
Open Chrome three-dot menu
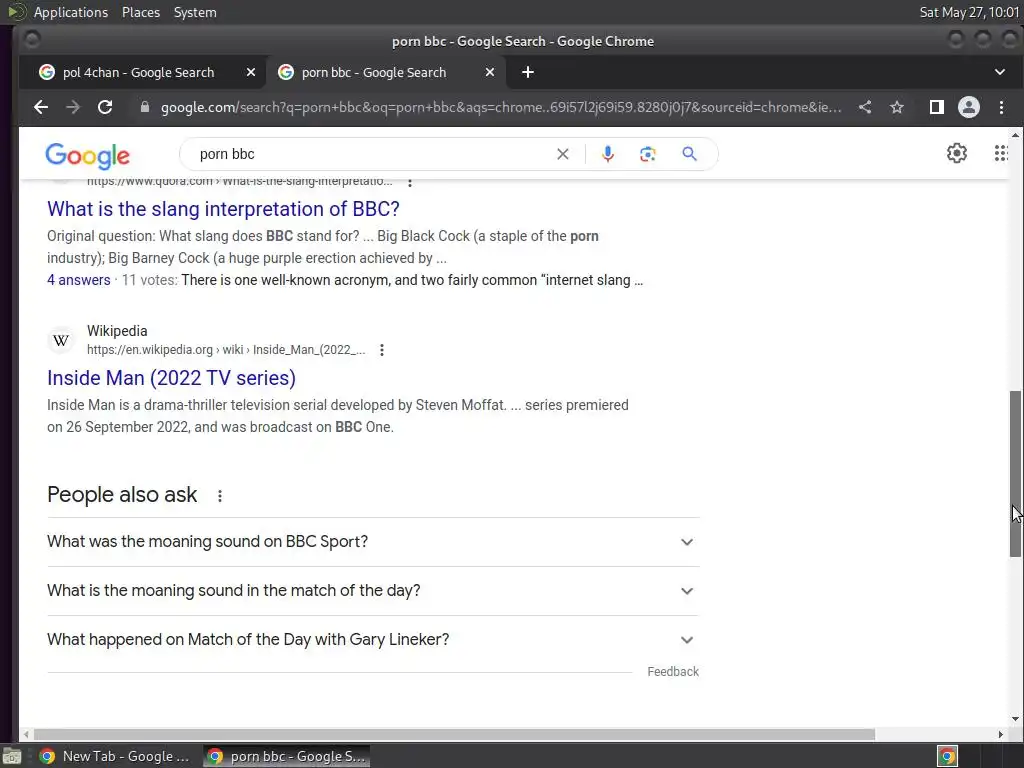(x=1001, y=107)
